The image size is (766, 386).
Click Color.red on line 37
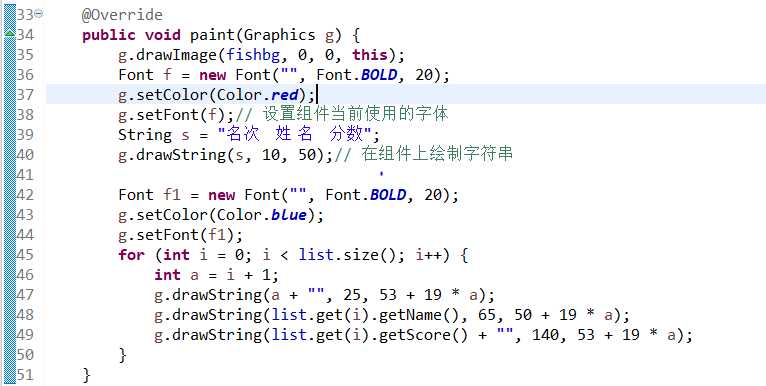[x=257, y=94]
